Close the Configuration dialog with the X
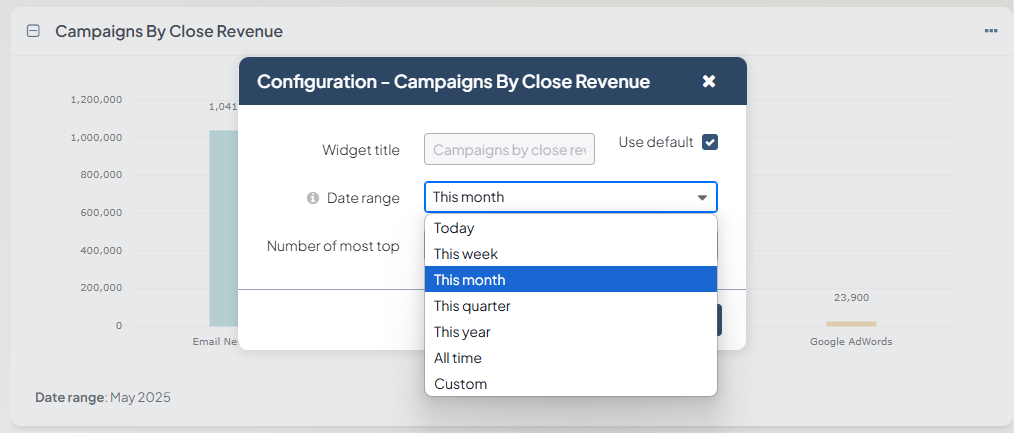Screen dimensions: 1014x433 709,81
